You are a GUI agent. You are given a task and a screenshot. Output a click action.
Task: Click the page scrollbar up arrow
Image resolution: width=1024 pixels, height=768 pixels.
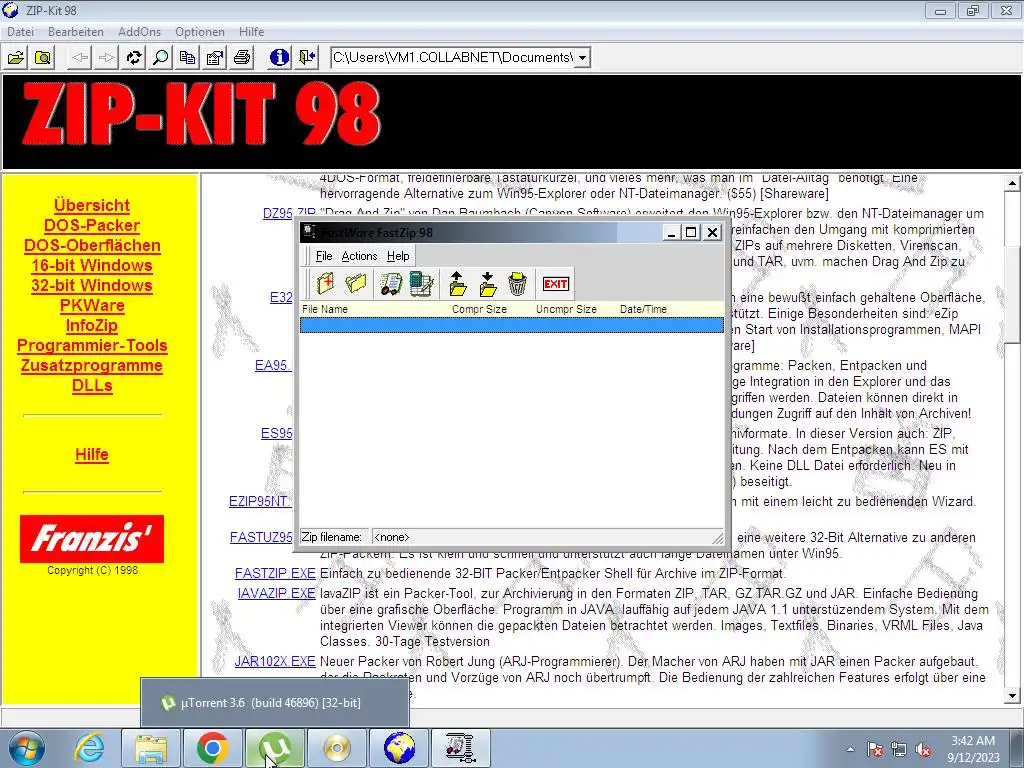[1012, 184]
